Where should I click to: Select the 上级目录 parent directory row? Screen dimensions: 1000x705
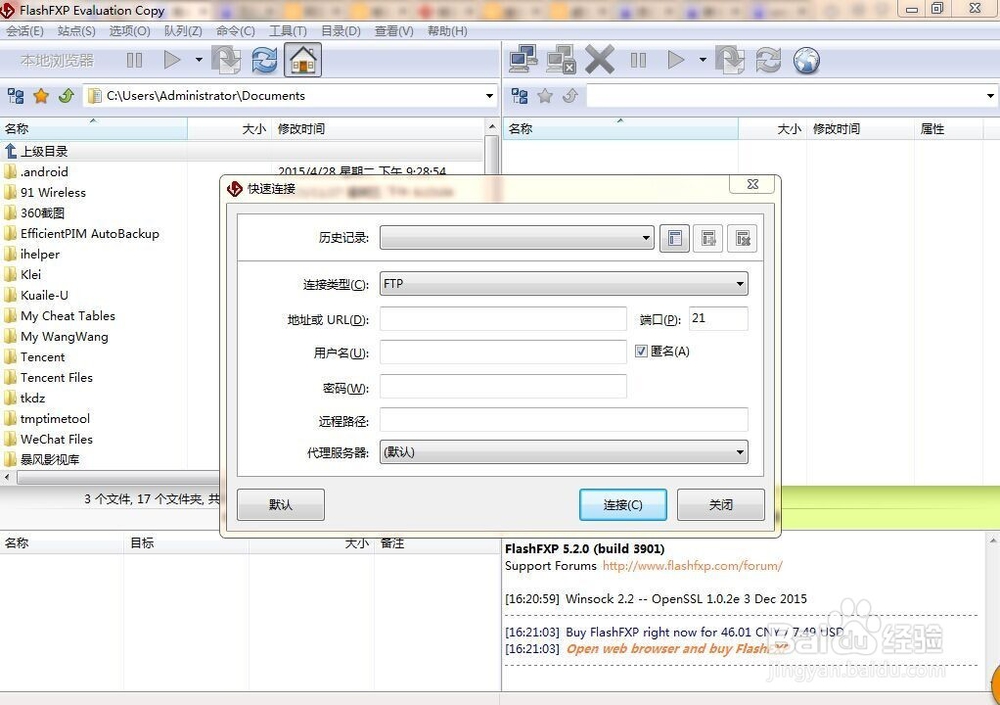click(x=242, y=151)
